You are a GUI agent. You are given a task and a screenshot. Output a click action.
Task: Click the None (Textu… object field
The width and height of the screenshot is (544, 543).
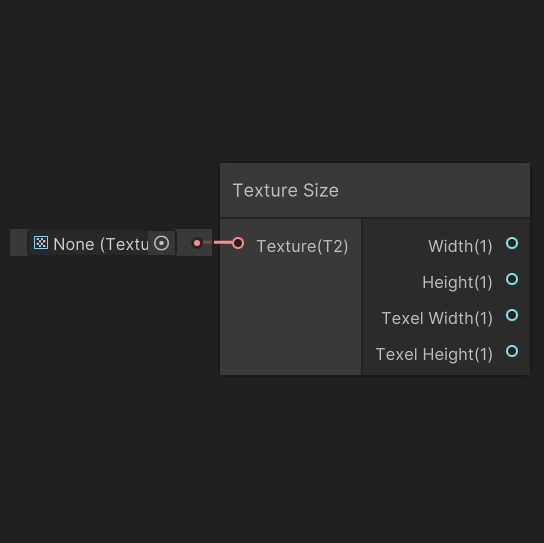(102, 243)
